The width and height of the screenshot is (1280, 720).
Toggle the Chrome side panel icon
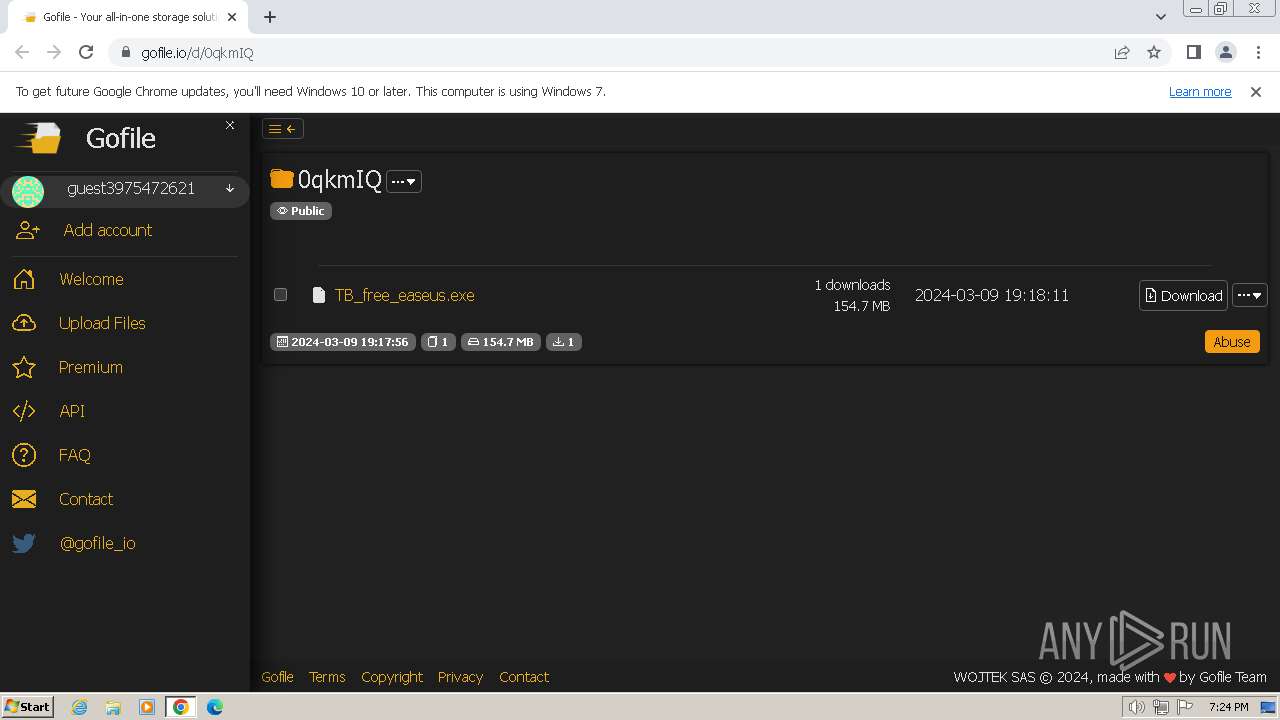point(1193,52)
